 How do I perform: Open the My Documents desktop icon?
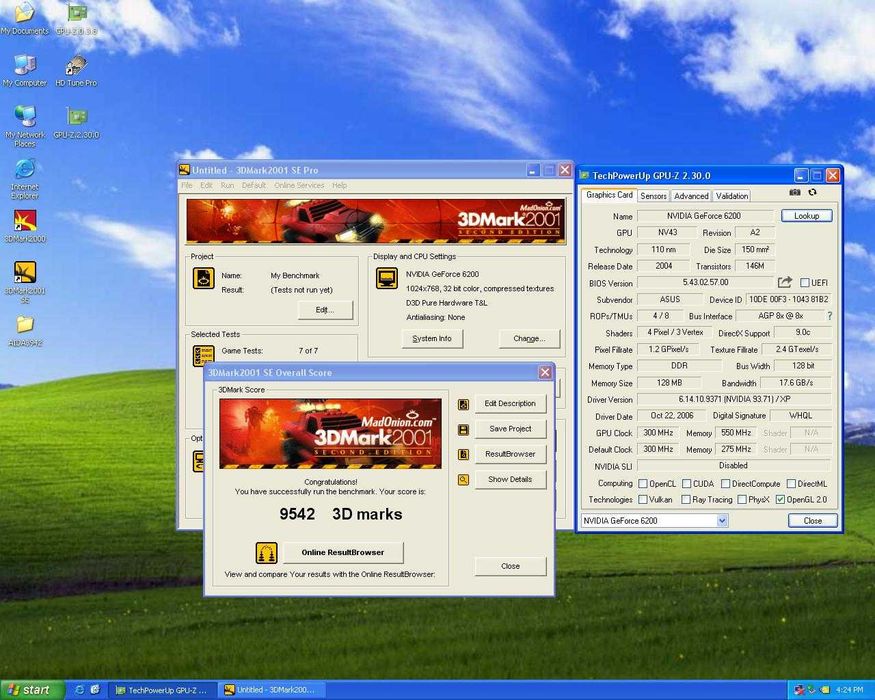(25, 18)
